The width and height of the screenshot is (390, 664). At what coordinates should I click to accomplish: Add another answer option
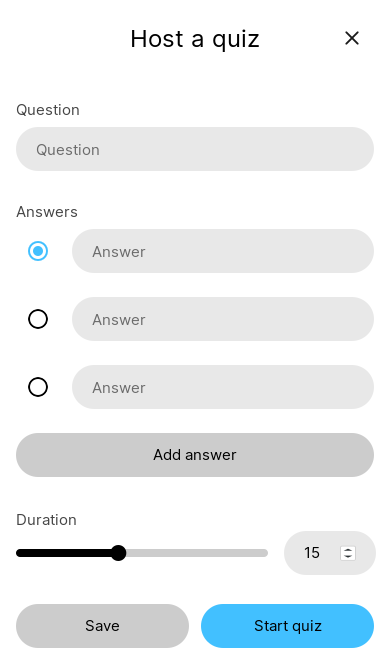pos(195,455)
